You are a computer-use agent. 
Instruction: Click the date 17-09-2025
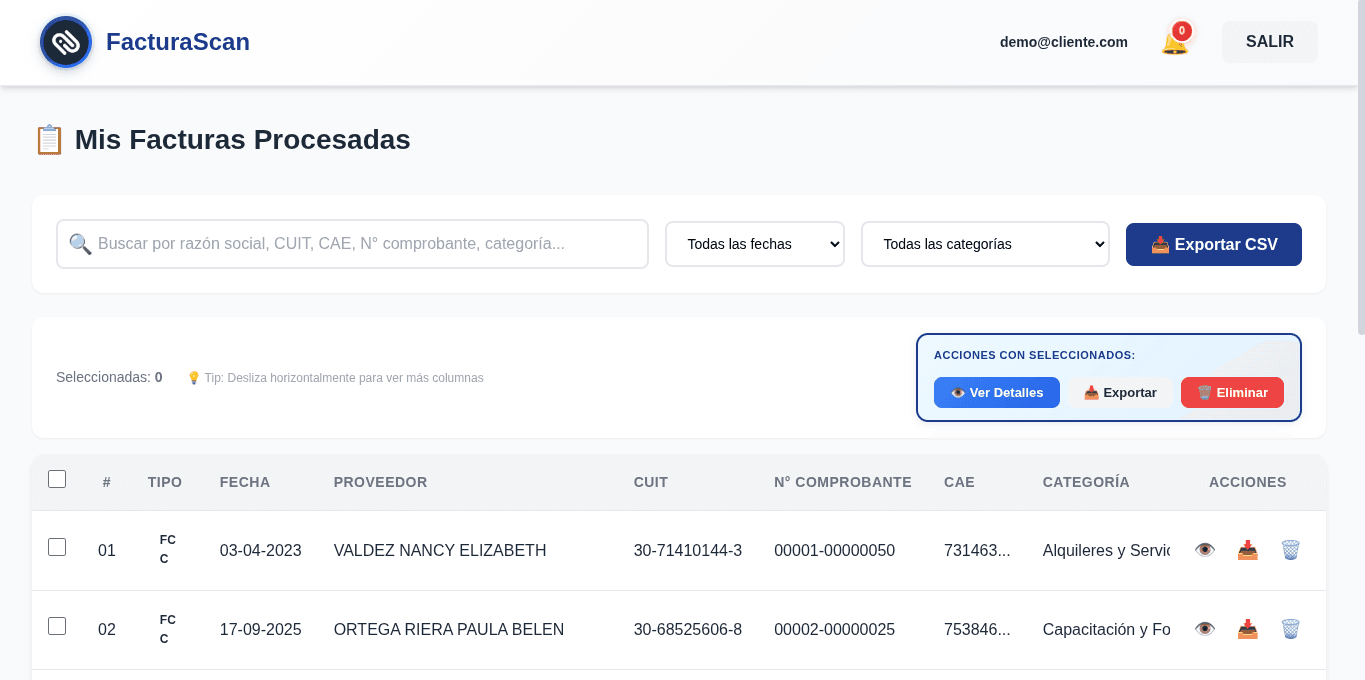pos(261,629)
